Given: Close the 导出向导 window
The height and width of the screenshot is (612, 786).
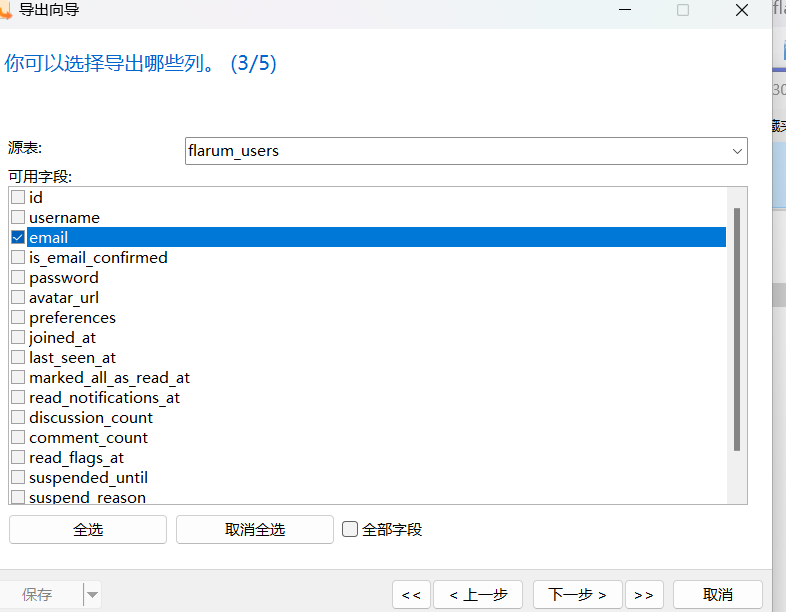Looking at the screenshot, I should click(742, 10).
